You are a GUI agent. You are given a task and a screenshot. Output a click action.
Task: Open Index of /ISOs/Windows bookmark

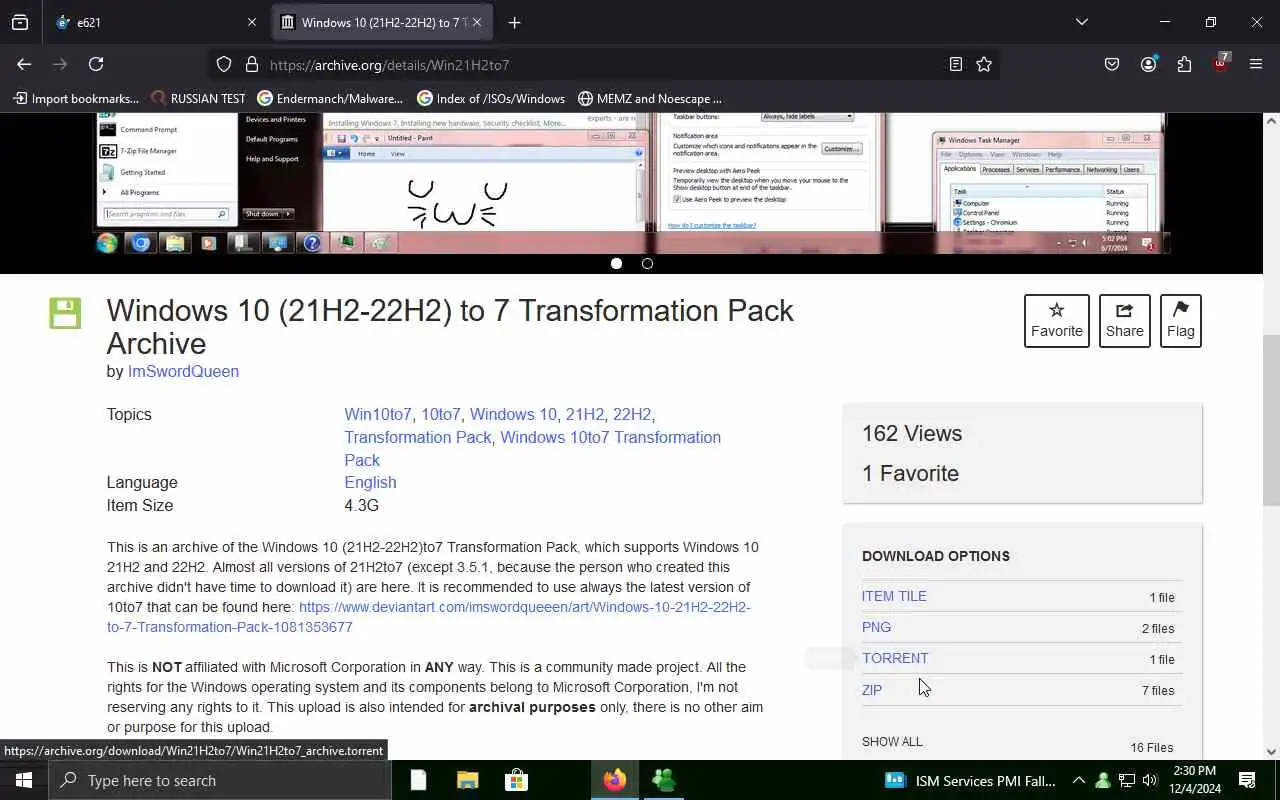pos(491,98)
